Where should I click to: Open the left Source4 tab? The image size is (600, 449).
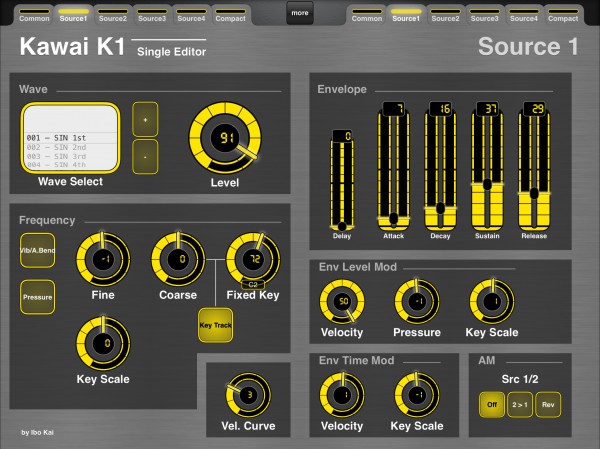pos(191,15)
